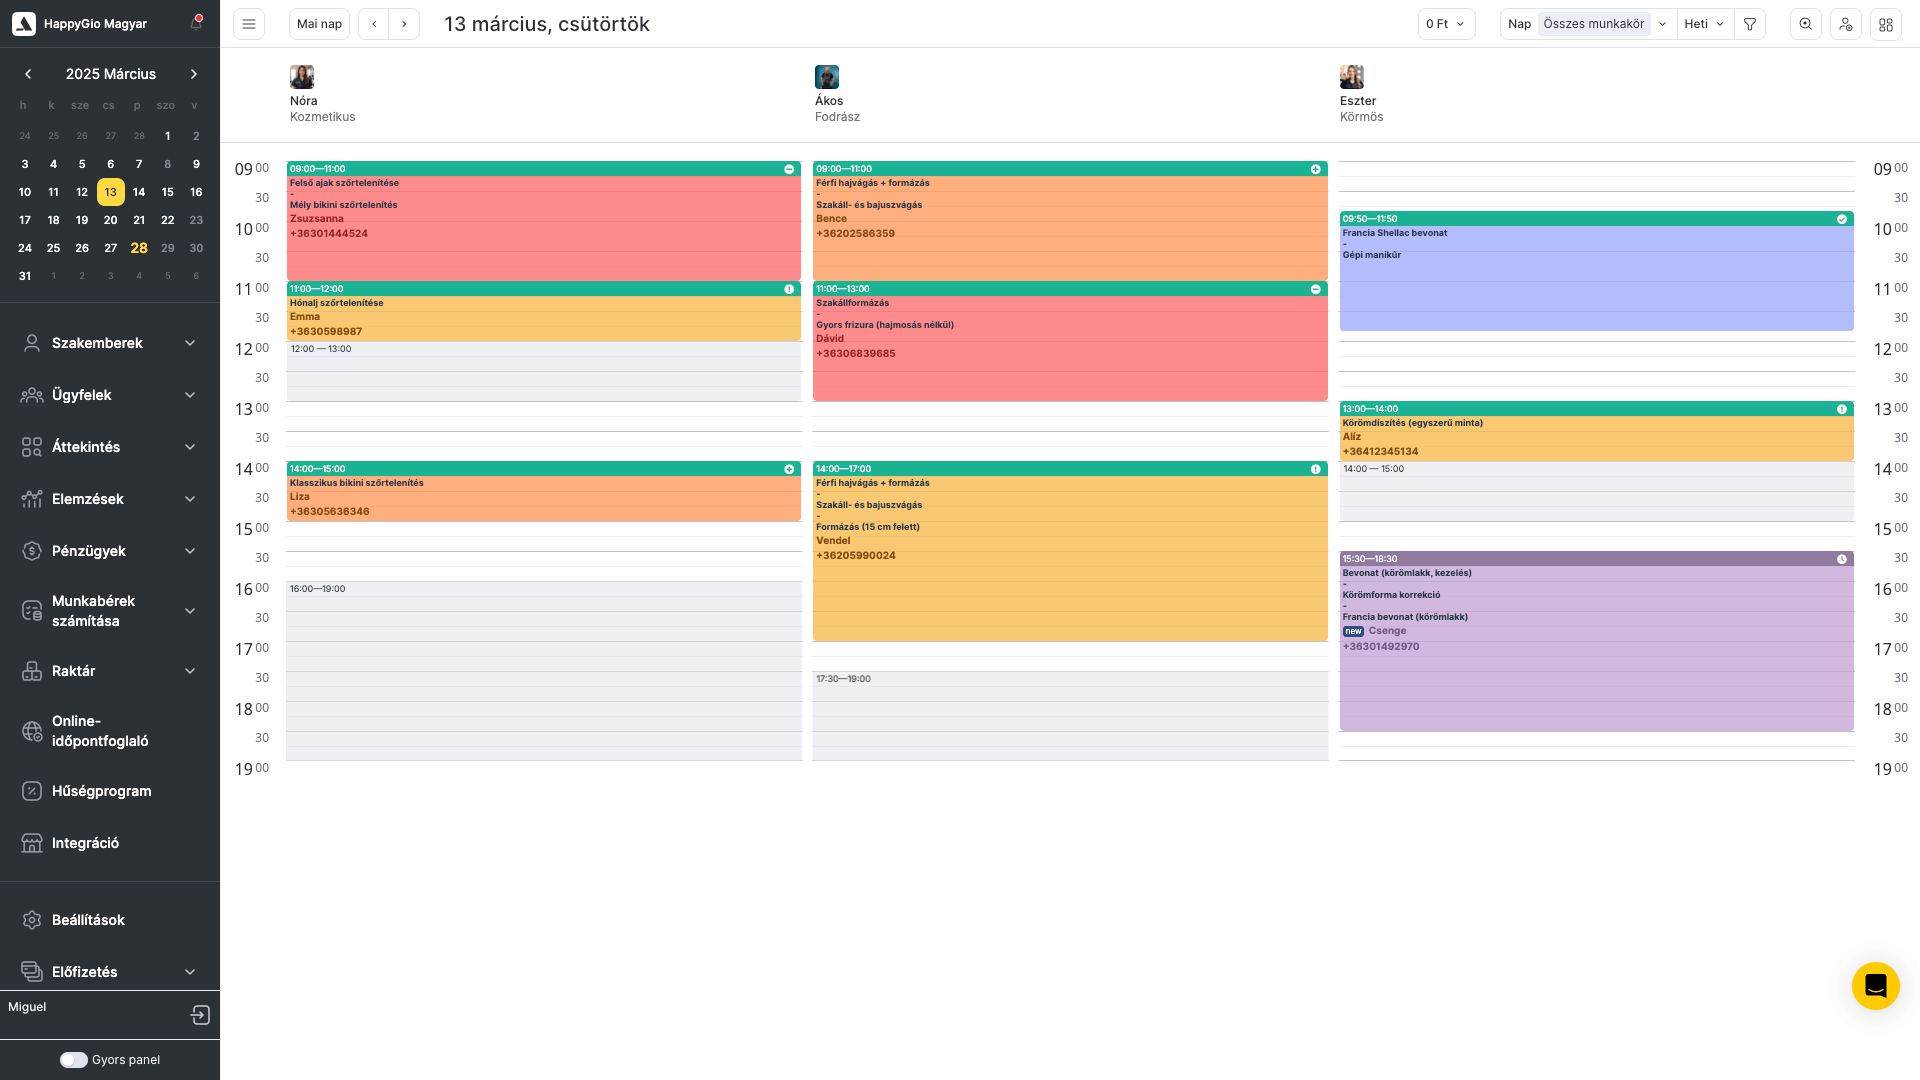Viewport: 1920px width, 1080px height.
Task: Open the hamburger menu button
Action: 249,24
